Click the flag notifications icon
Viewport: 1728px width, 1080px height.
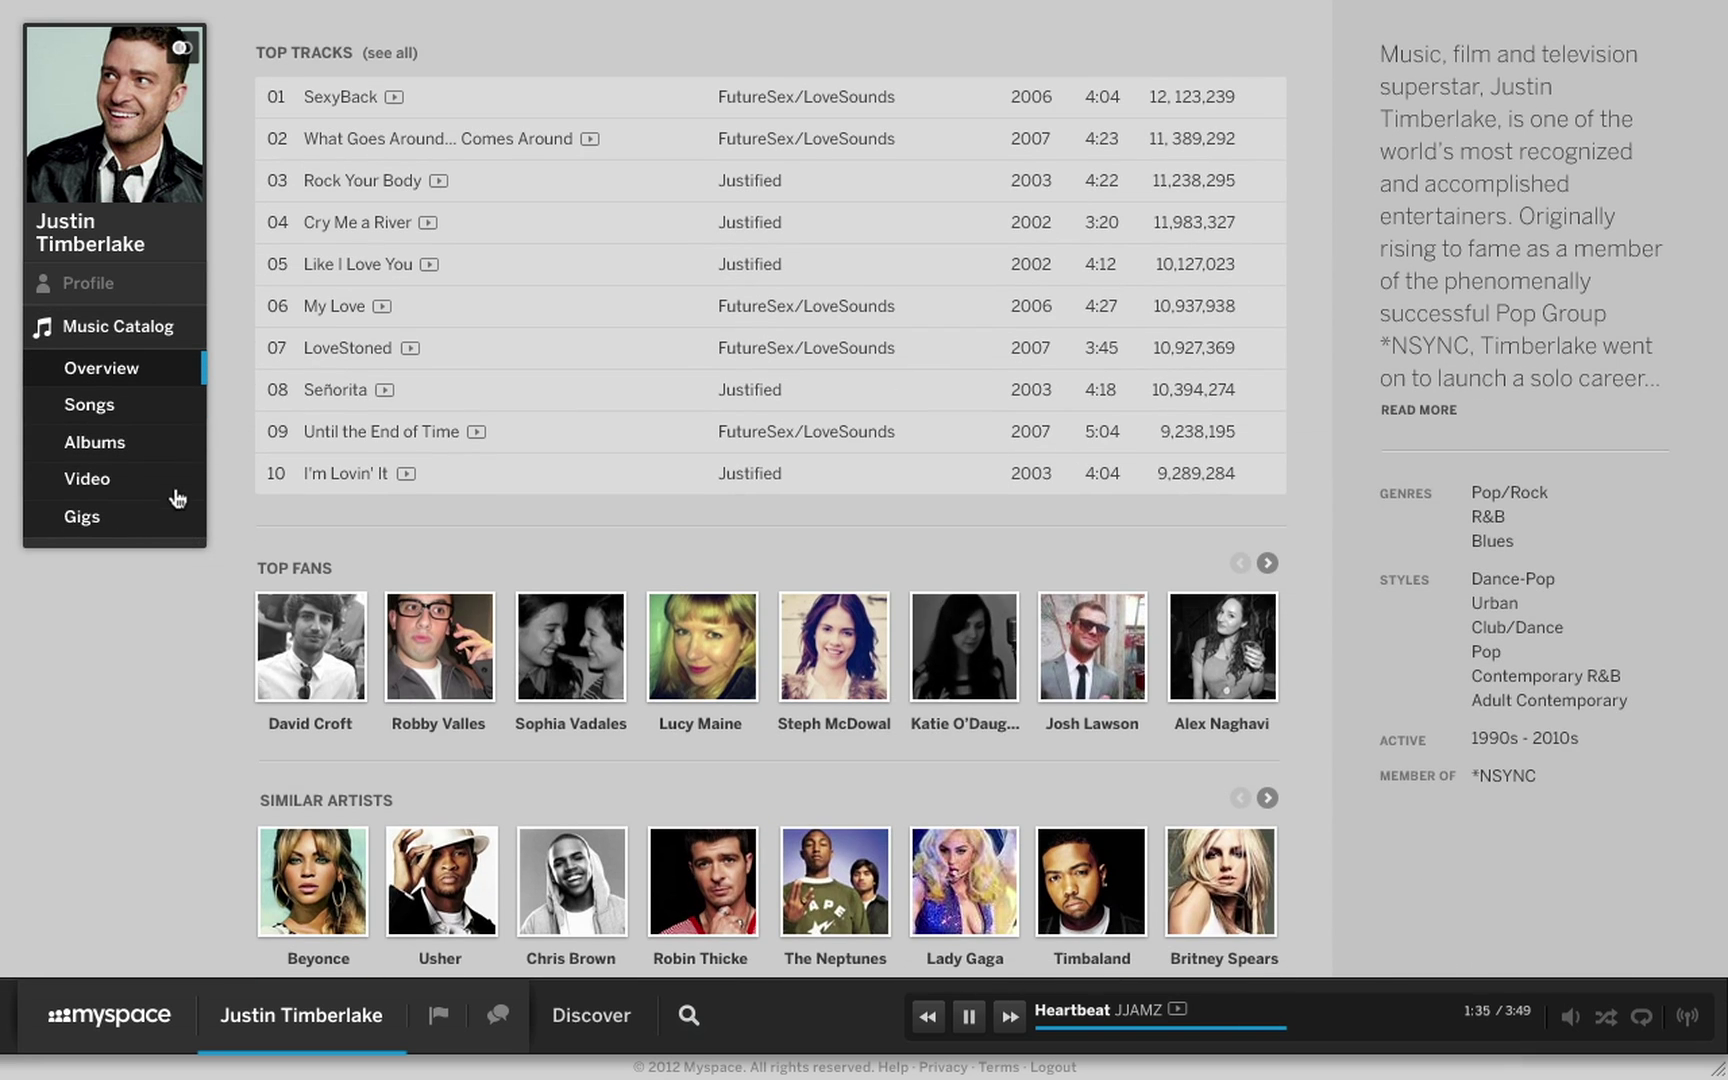pos(438,1016)
